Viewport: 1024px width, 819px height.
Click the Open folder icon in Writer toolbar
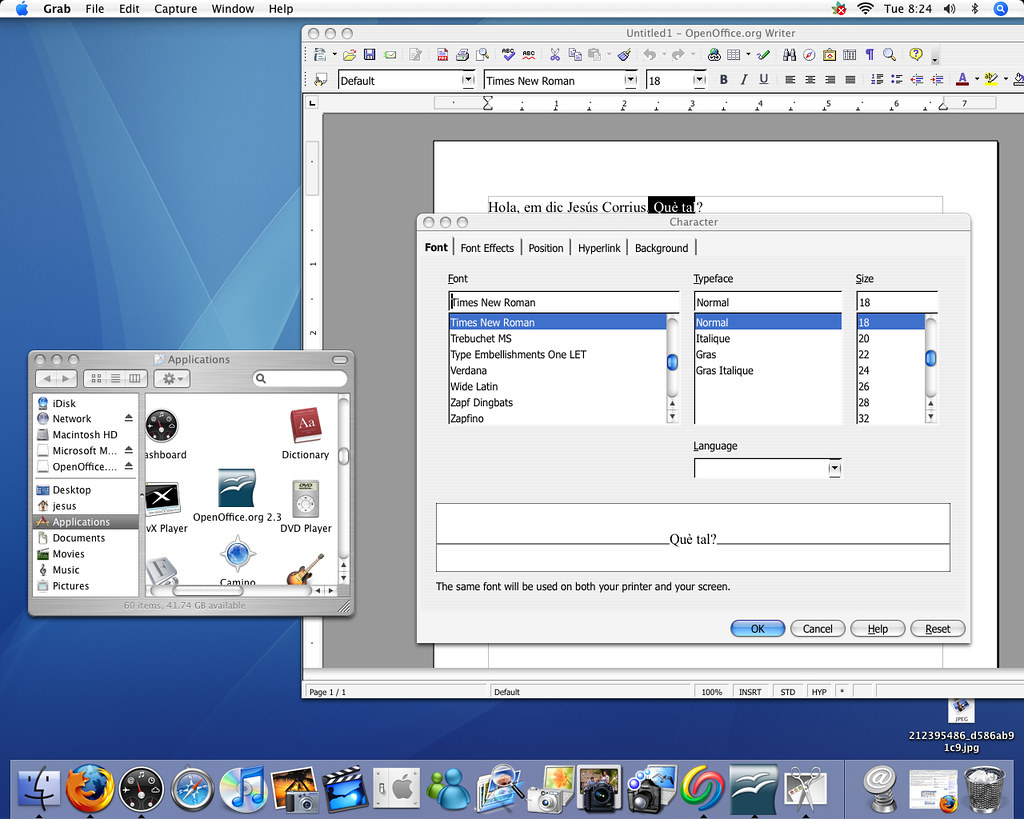tap(349, 55)
